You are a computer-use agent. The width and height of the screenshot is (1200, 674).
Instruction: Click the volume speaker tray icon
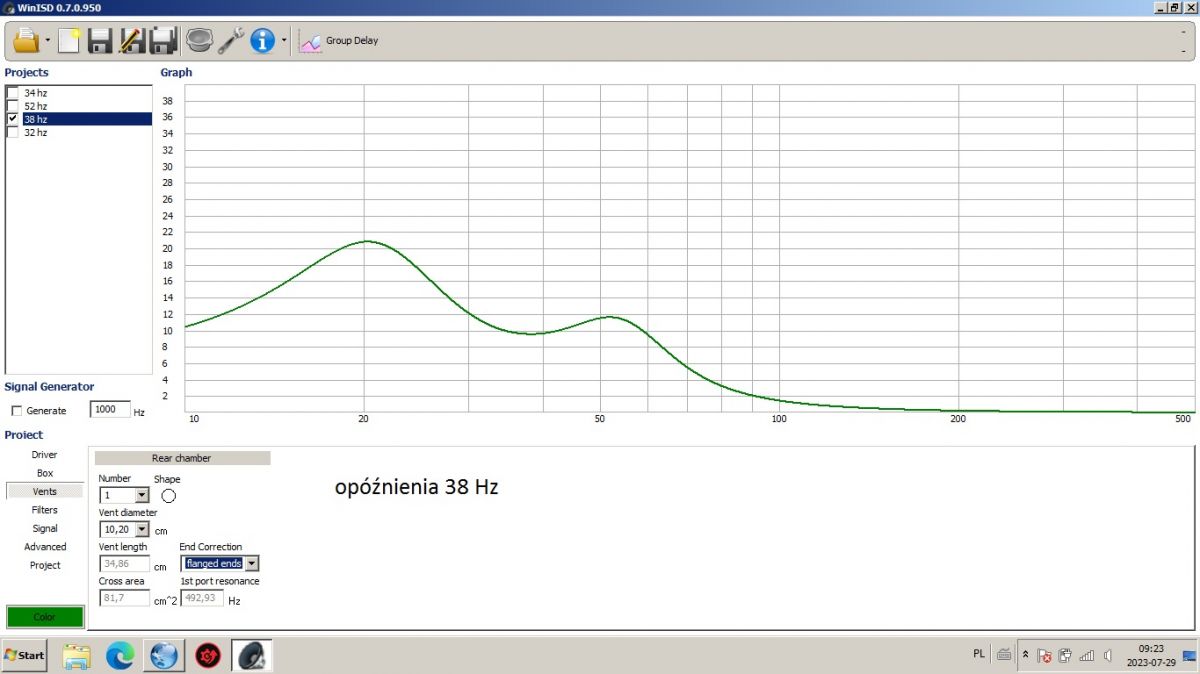click(1107, 656)
